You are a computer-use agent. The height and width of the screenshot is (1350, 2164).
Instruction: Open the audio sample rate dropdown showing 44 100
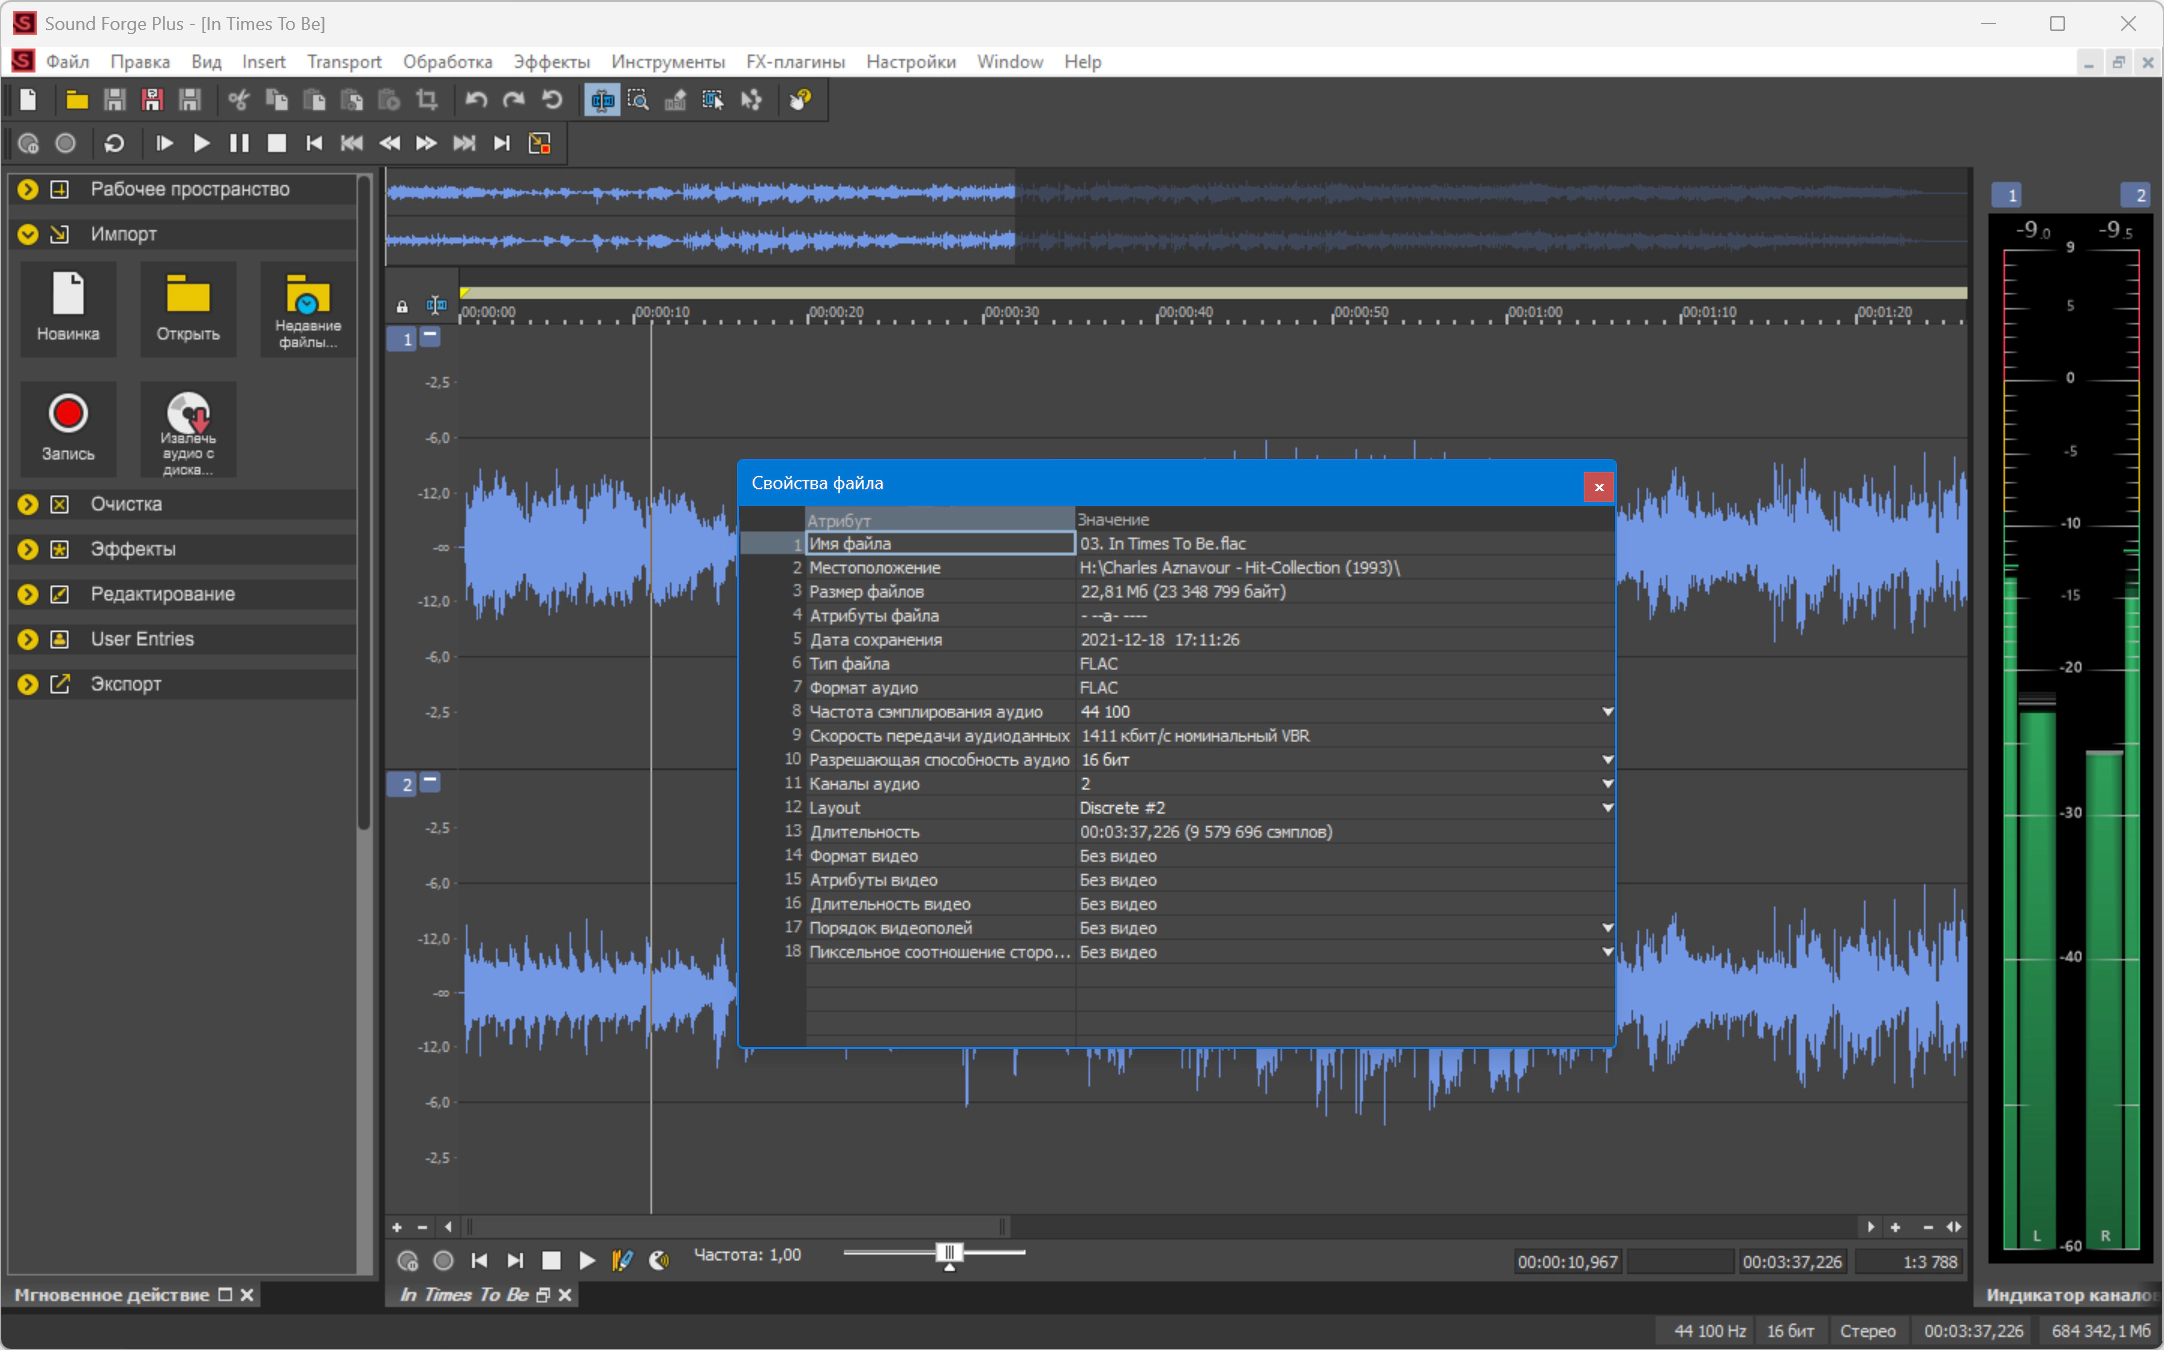coord(1608,712)
